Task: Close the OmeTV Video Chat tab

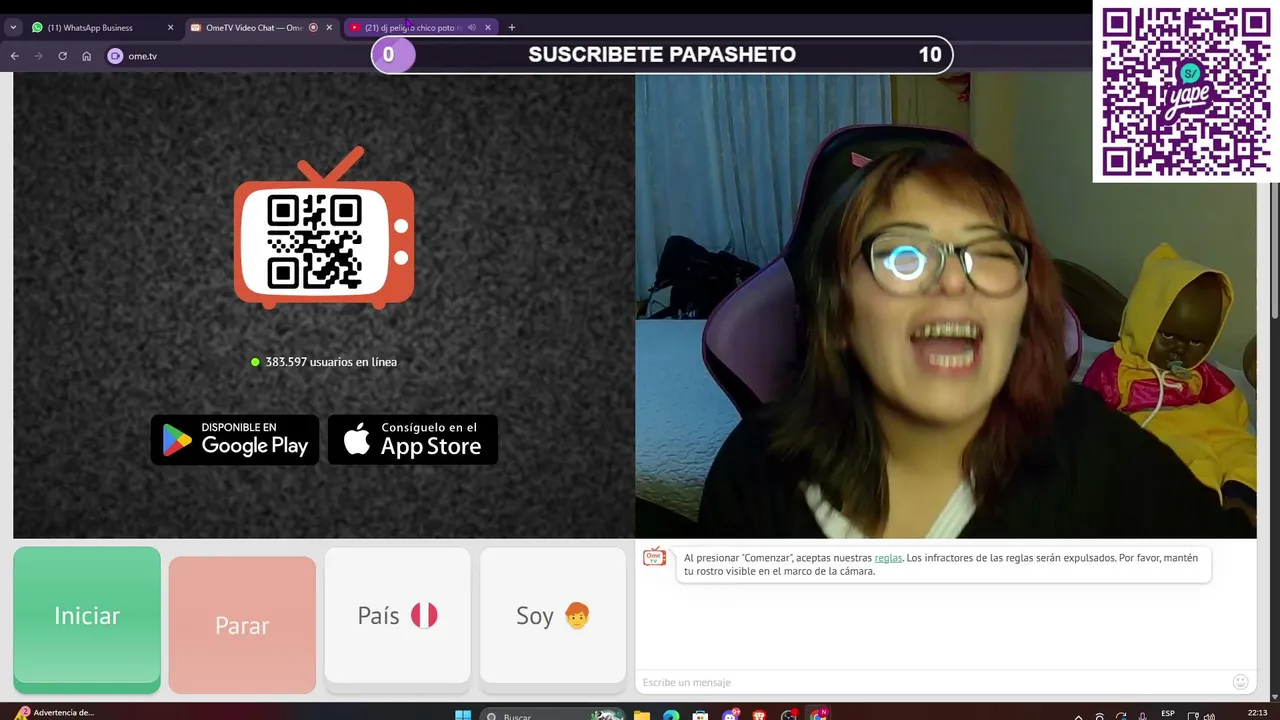Action: click(329, 28)
